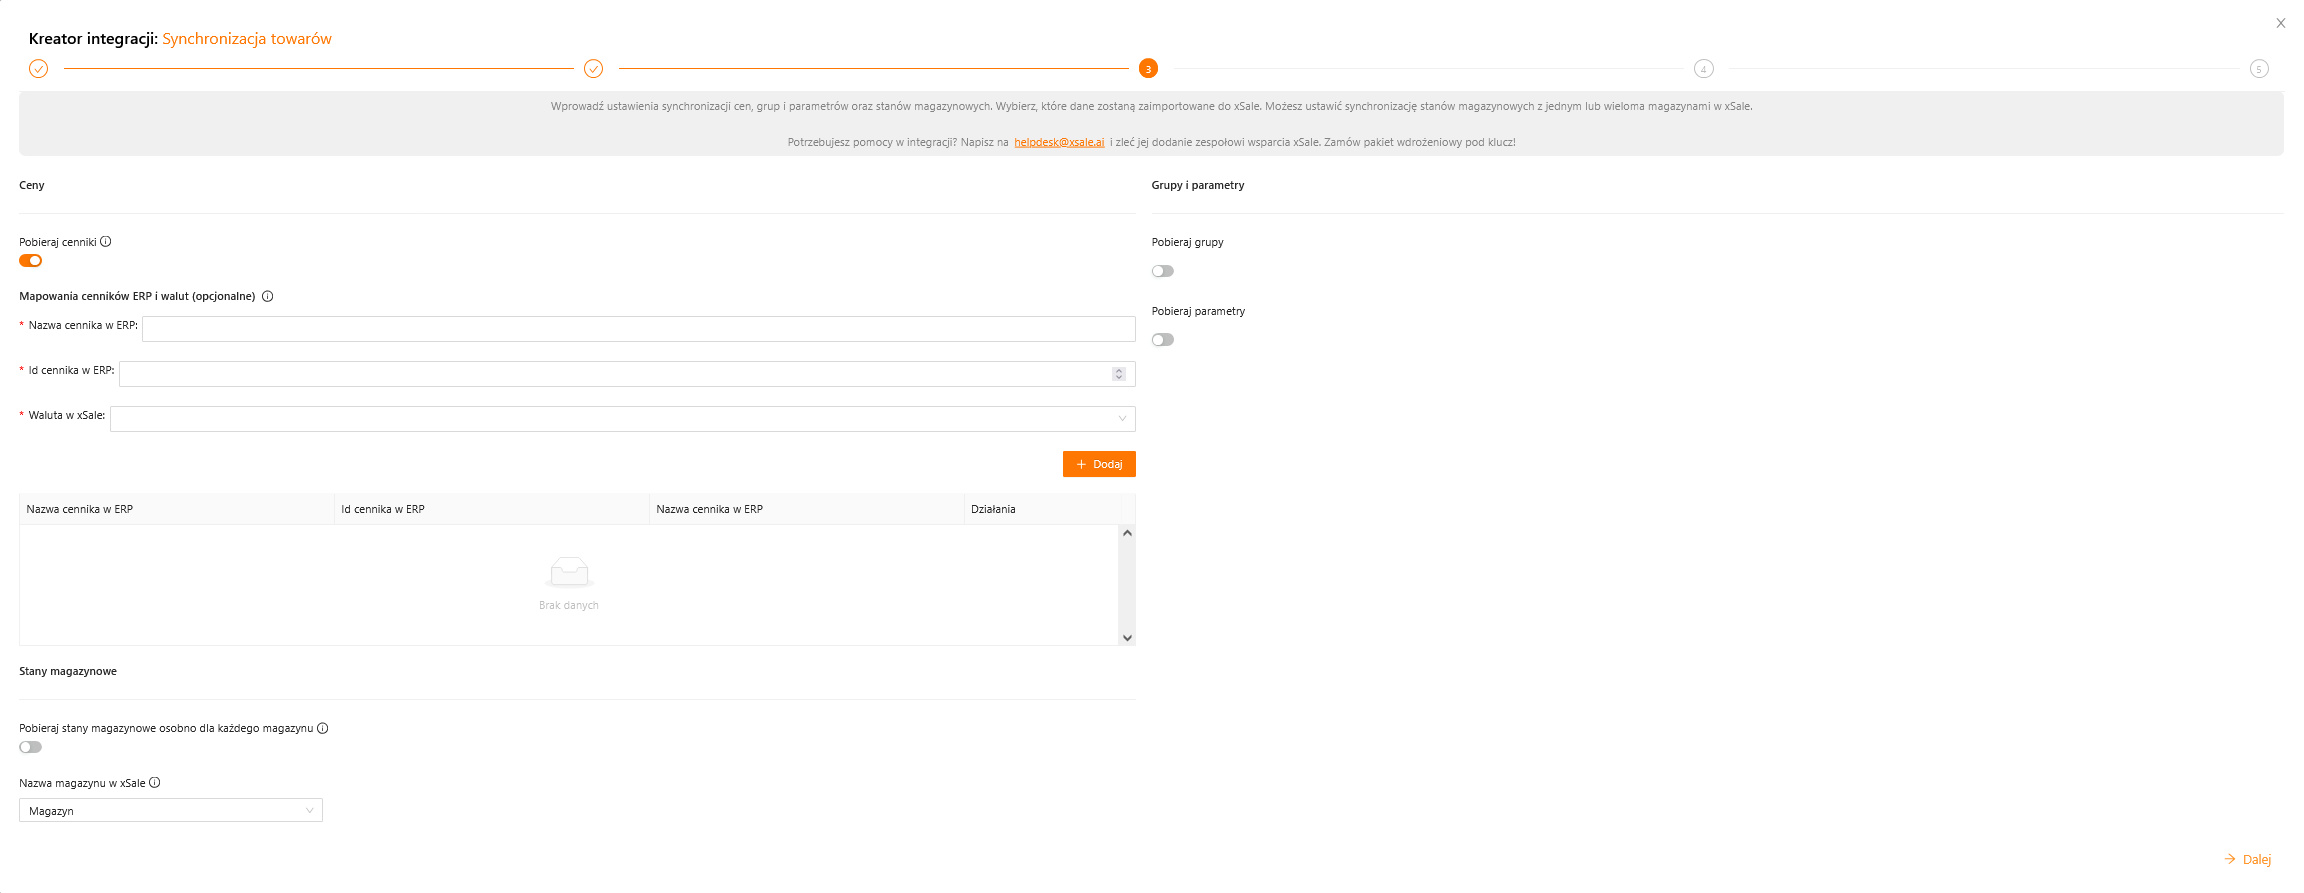Viewport: 2304px width, 893px height.
Task: Toggle separate stock levels per warehouse
Action: (31, 747)
